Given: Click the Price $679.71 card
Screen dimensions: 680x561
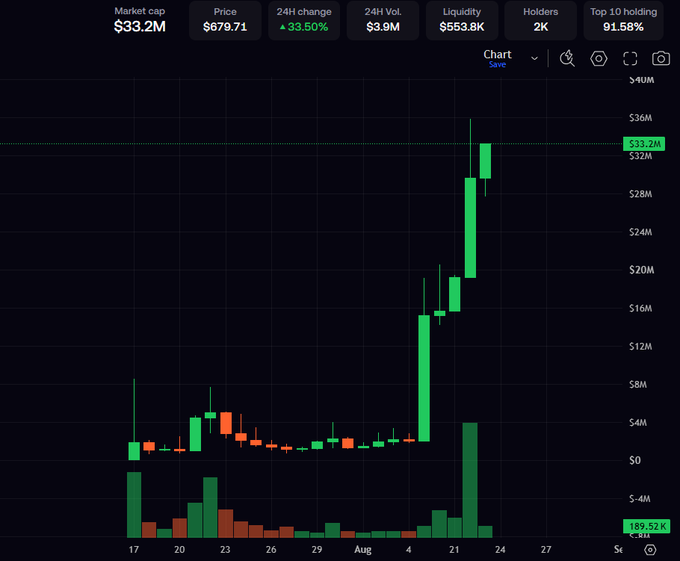Looking at the screenshot, I should (x=225, y=20).
